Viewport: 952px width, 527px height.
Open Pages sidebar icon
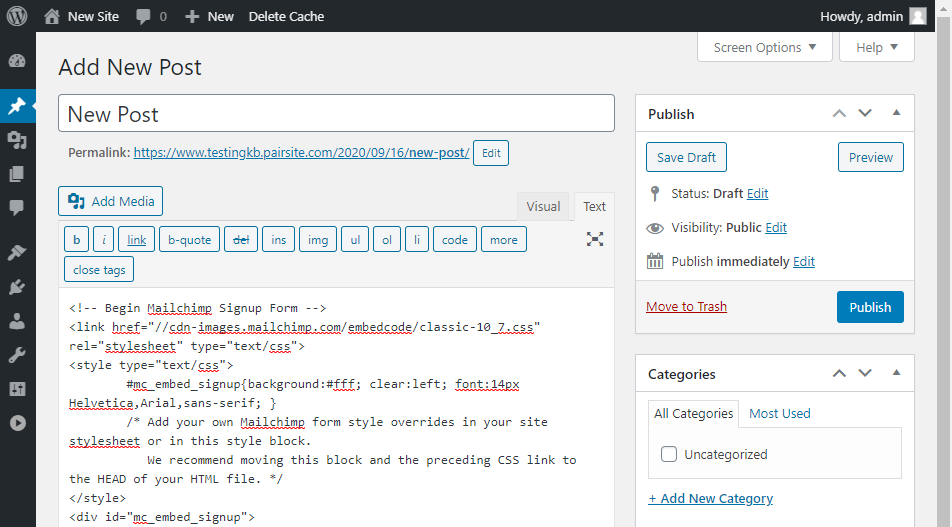(17, 174)
